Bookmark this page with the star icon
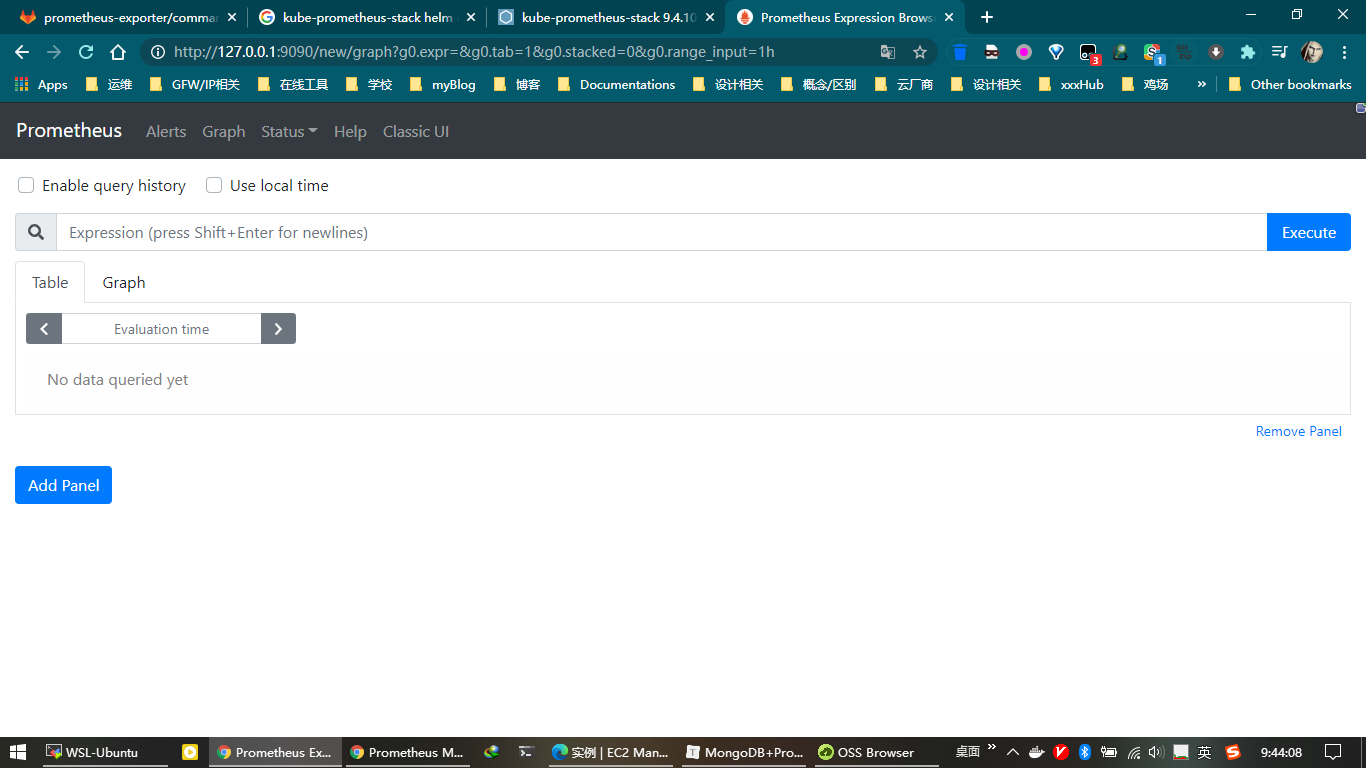This screenshot has width=1366, height=768. [x=920, y=52]
